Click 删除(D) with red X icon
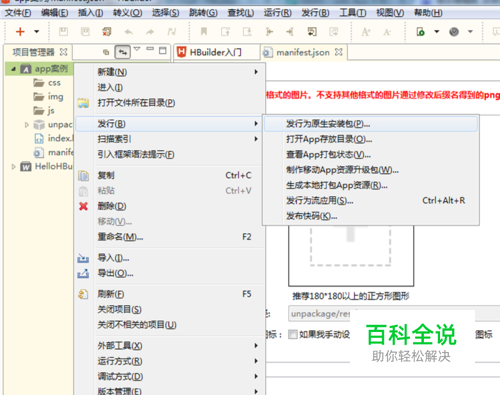Viewport: 500px width, 395px height. pos(170,206)
